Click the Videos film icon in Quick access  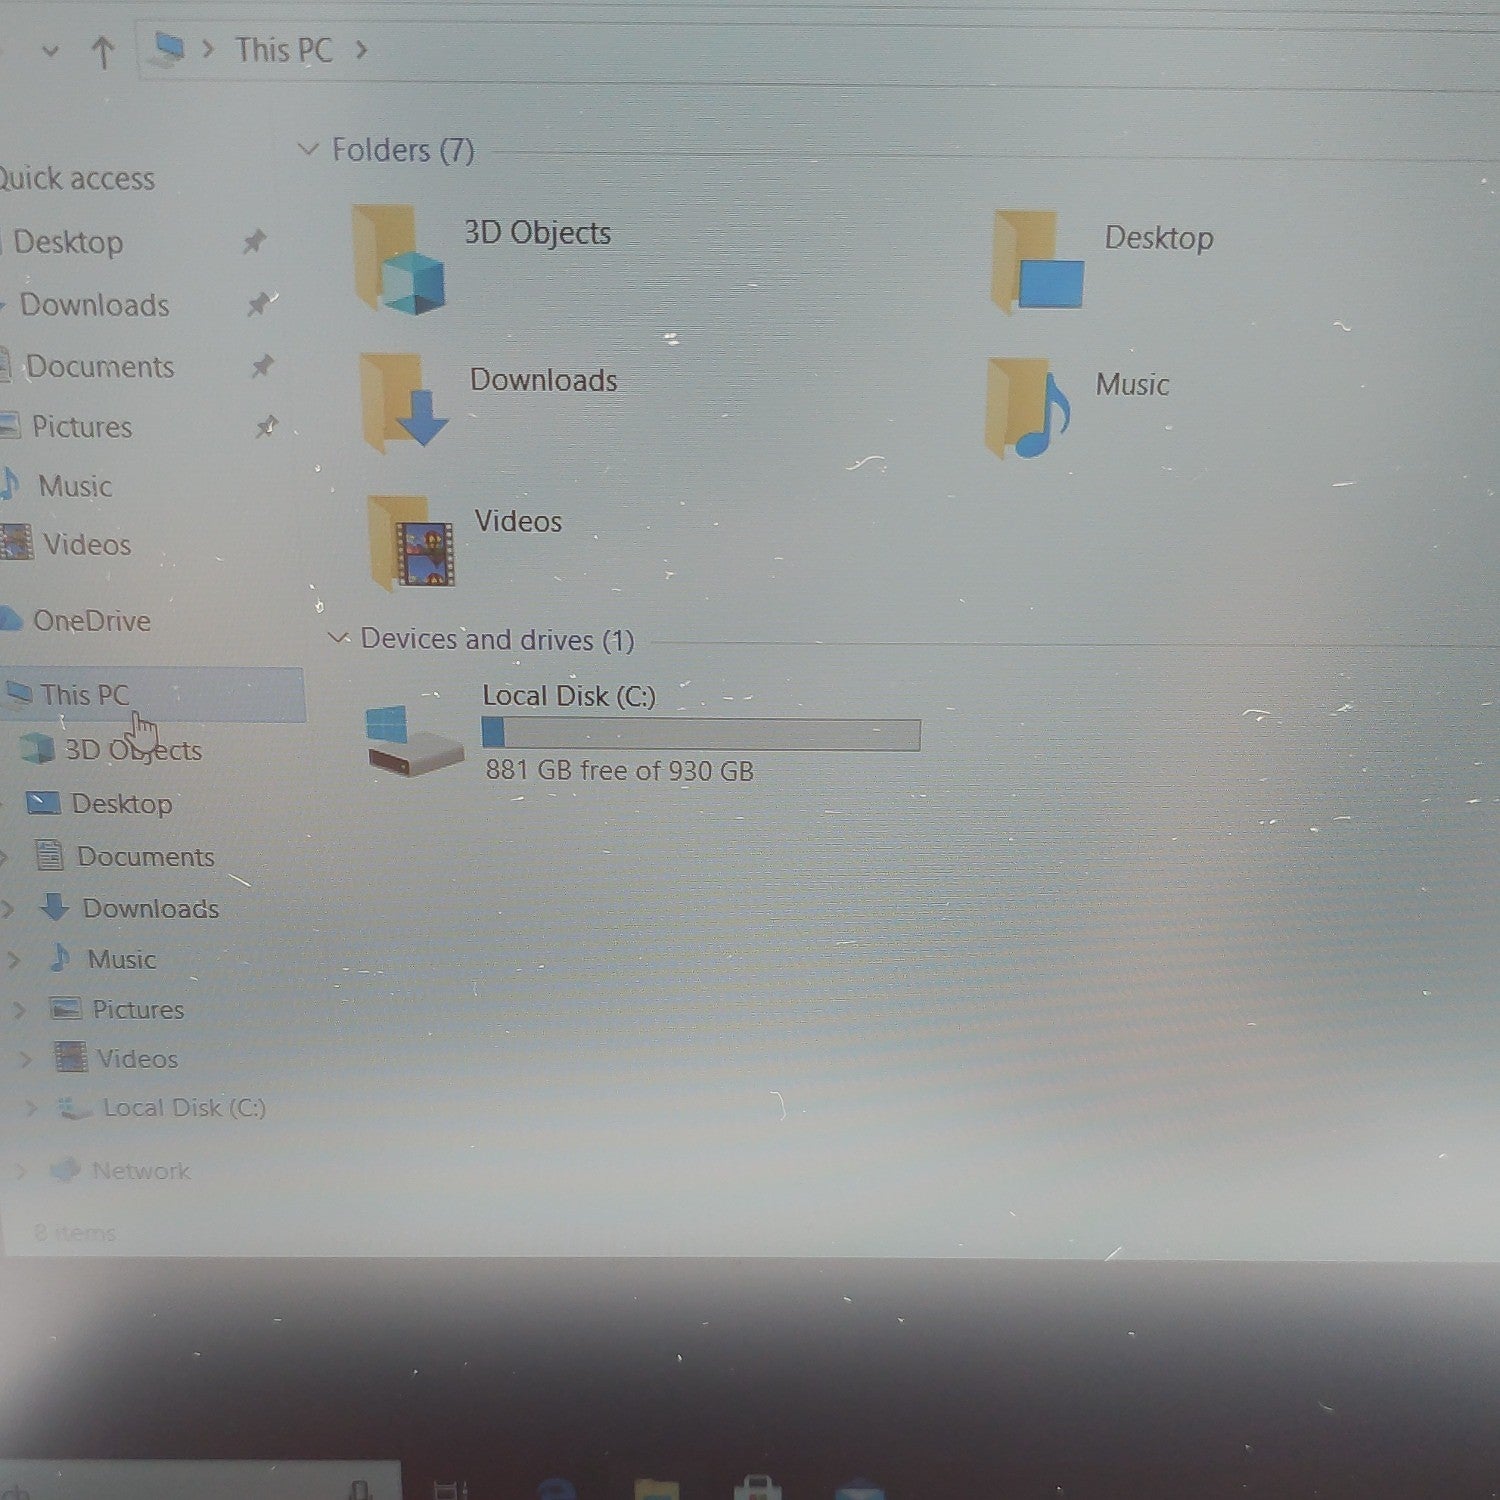coord(16,543)
